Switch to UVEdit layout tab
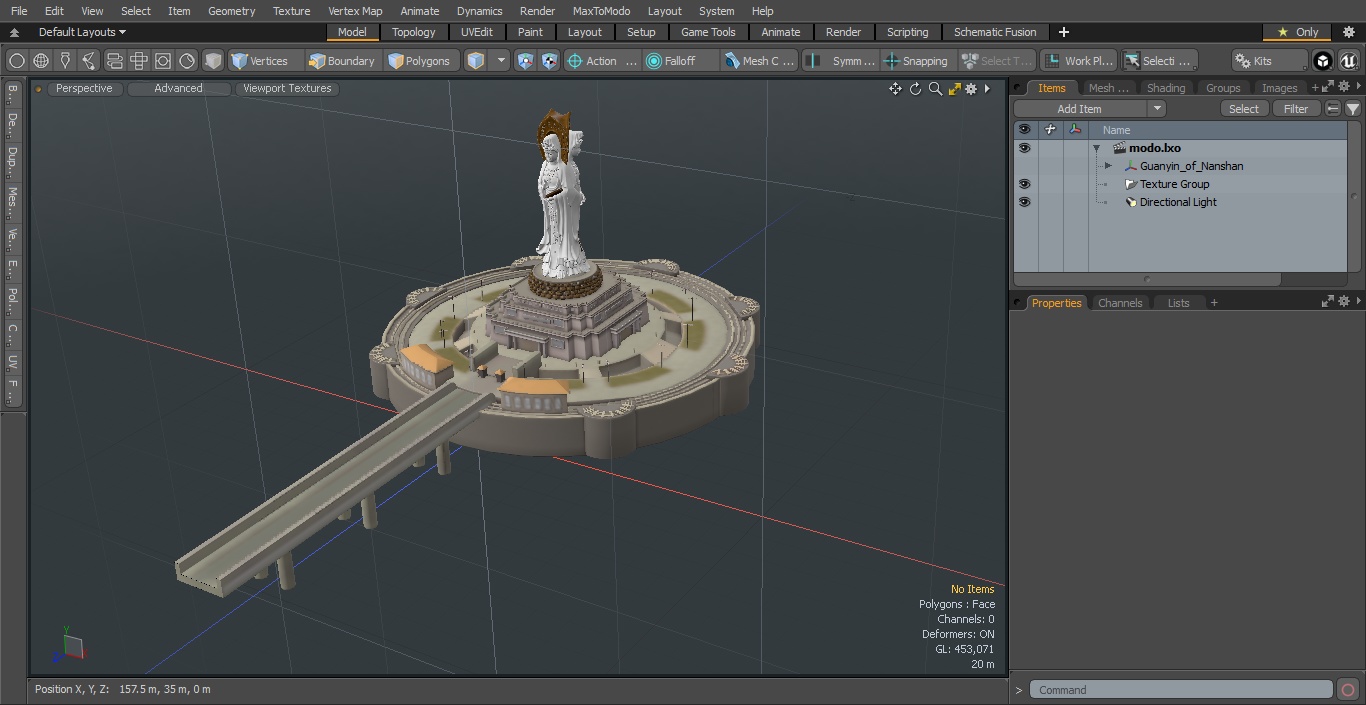 tap(477, 32)
